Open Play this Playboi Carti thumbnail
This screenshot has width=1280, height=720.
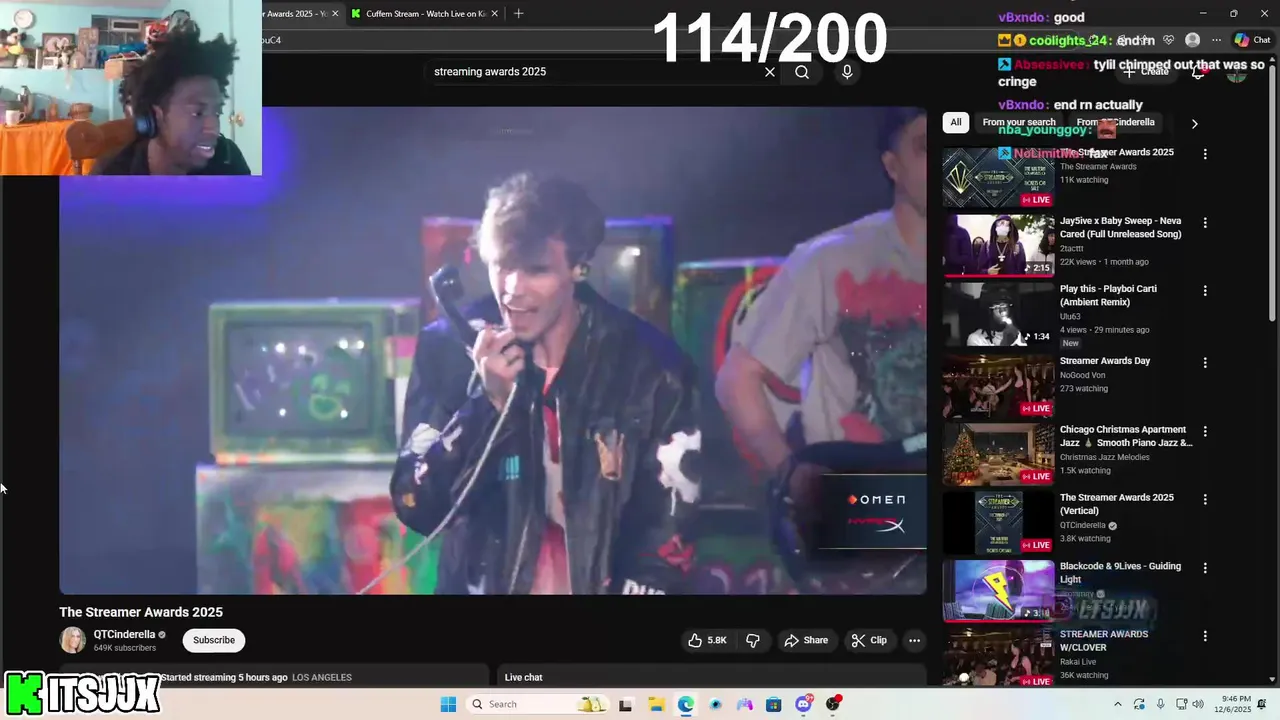coord(998,314)
